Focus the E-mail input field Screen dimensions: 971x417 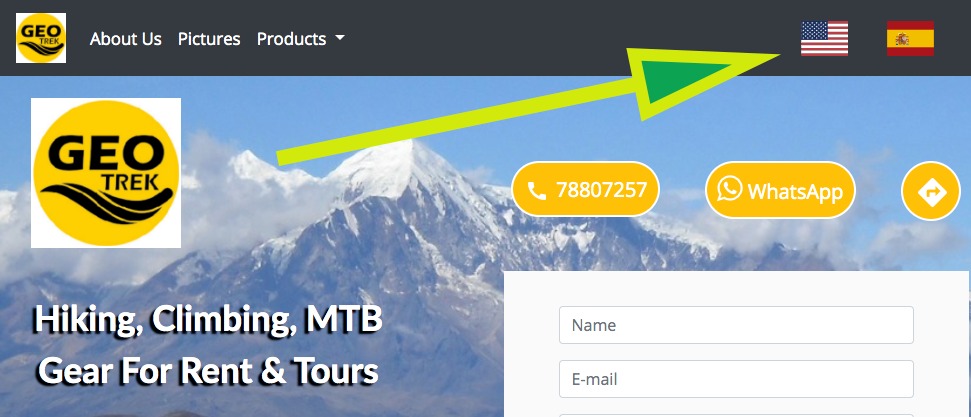pos(736,379)
